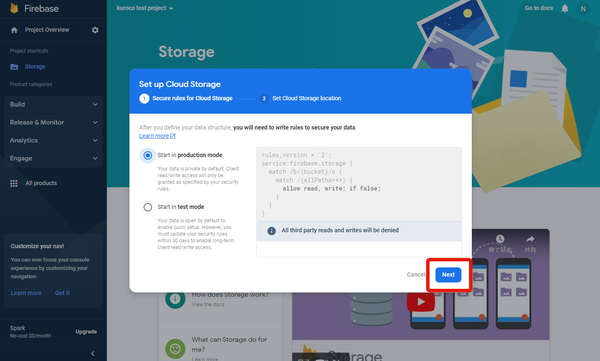Click Cancel in the setup dialog

pos(416,274)
